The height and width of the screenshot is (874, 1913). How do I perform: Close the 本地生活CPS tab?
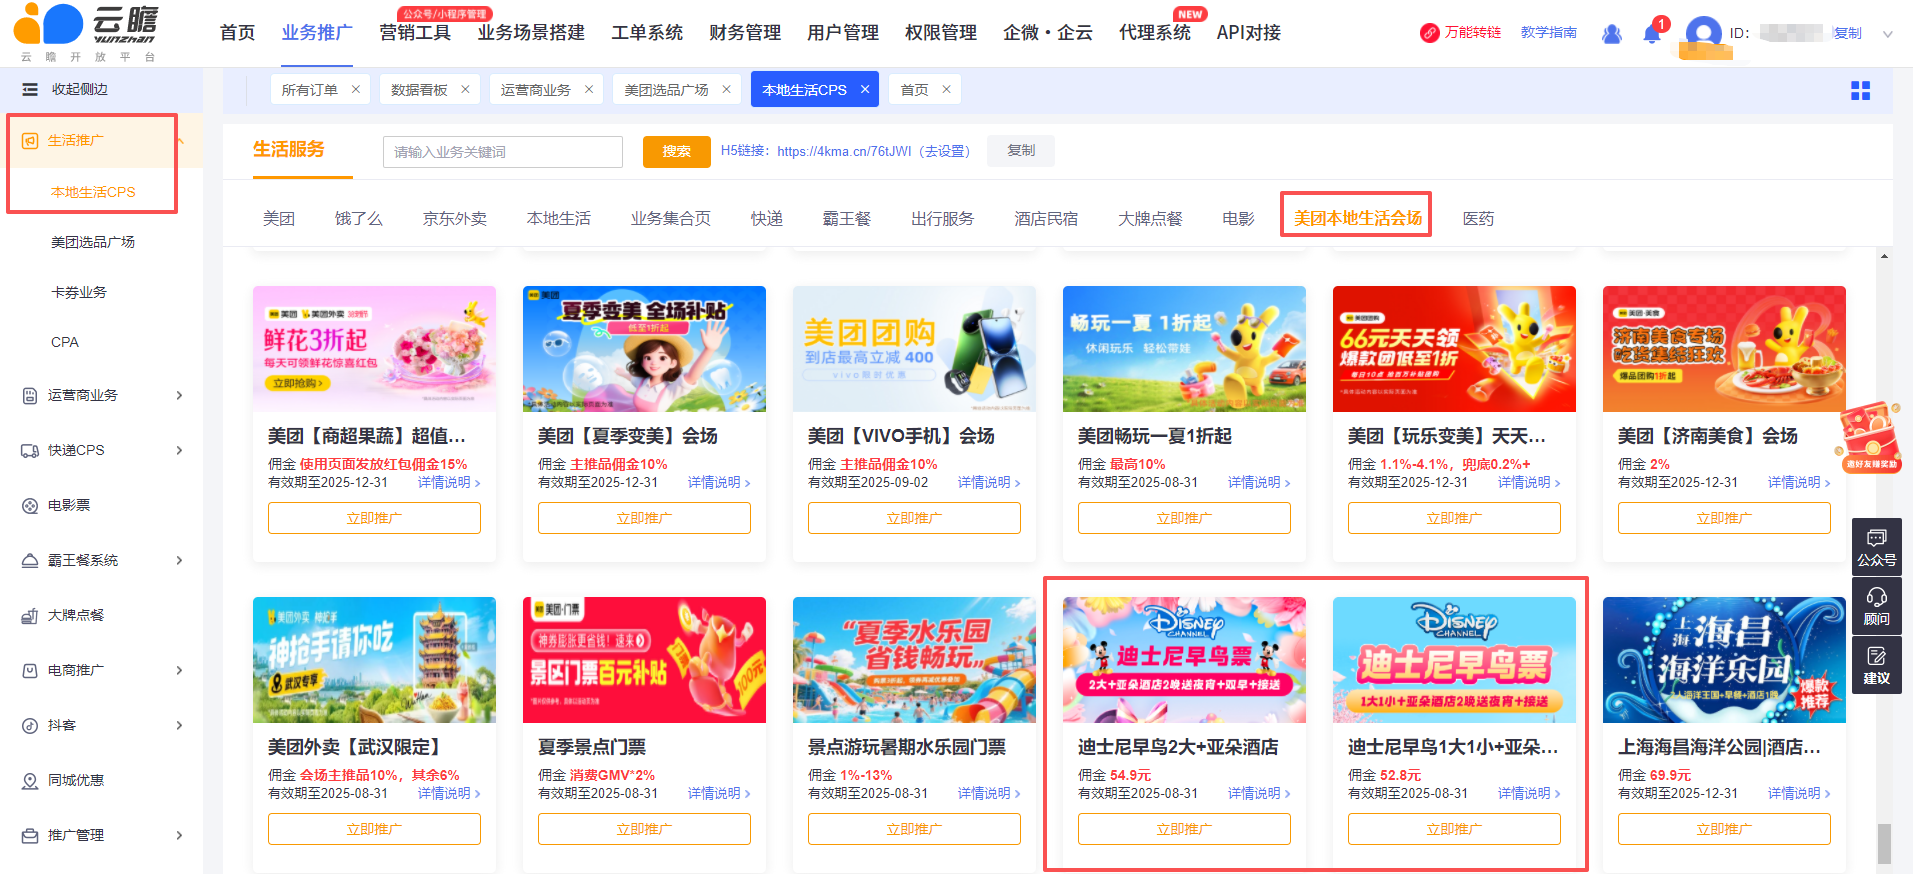[x=864, y=89]
